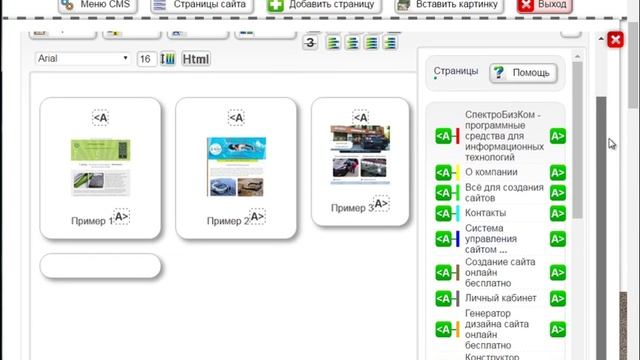Close the editor with the red X
Viewport: 640px width, 360px height.
[x=615, y=40]
